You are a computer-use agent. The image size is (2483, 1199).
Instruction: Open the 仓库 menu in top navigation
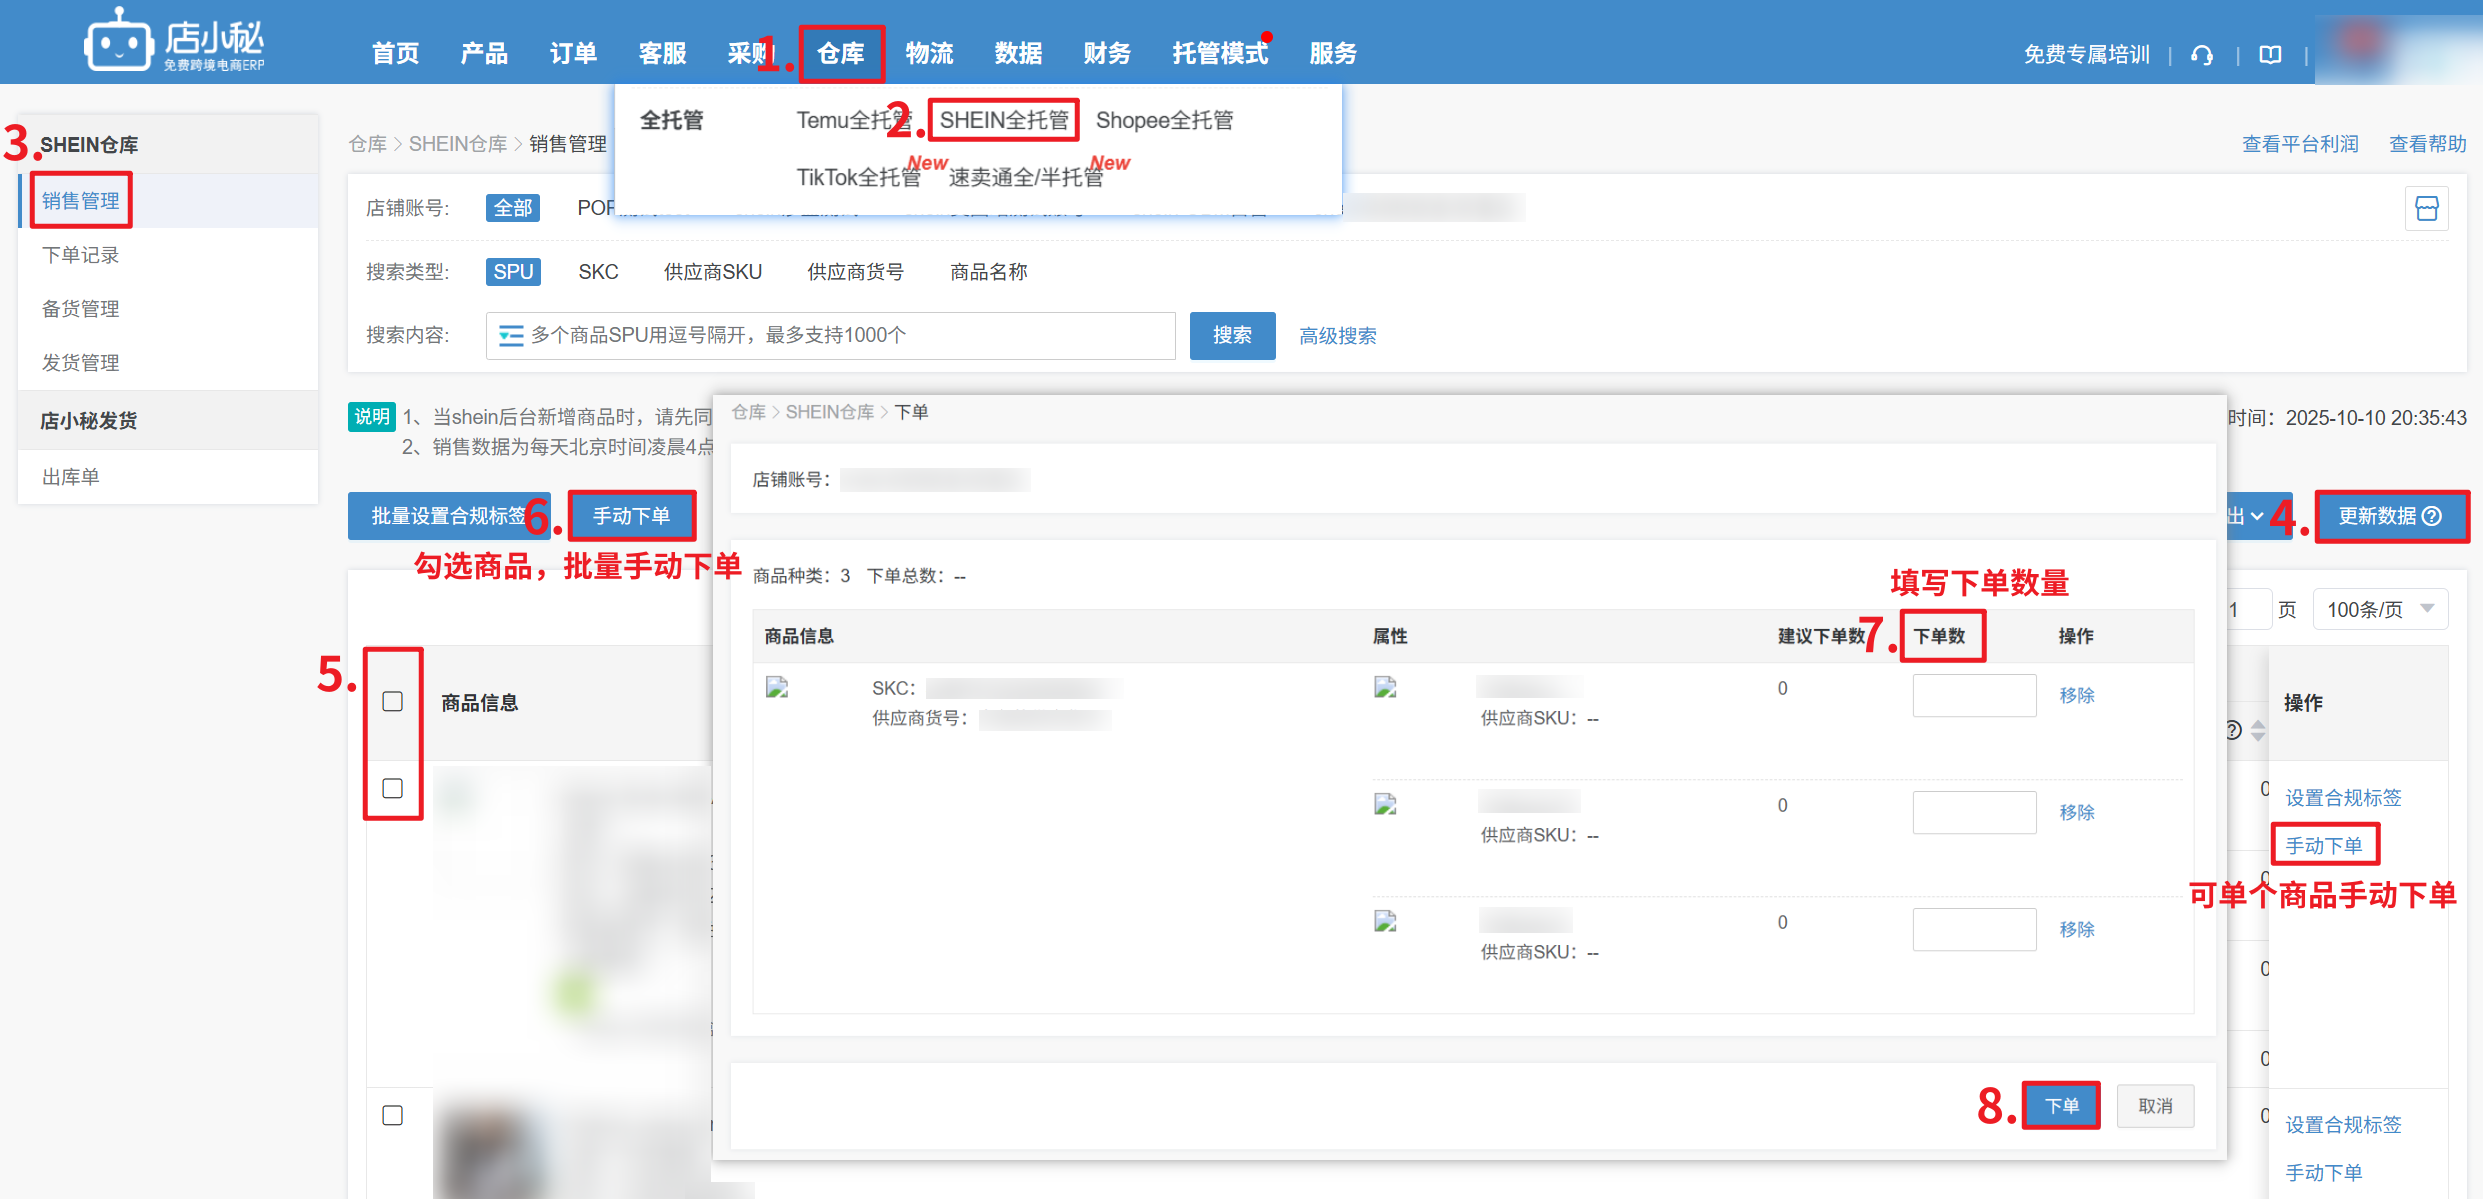(x=840, y=54)
